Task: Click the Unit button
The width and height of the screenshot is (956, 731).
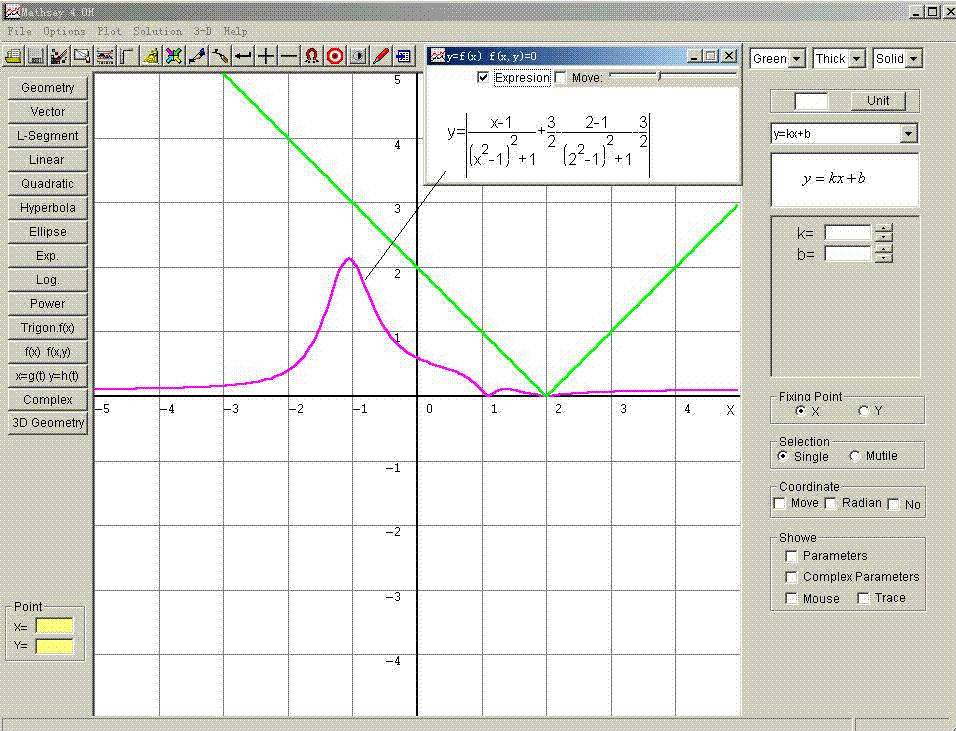Action: tap(878, 101)
